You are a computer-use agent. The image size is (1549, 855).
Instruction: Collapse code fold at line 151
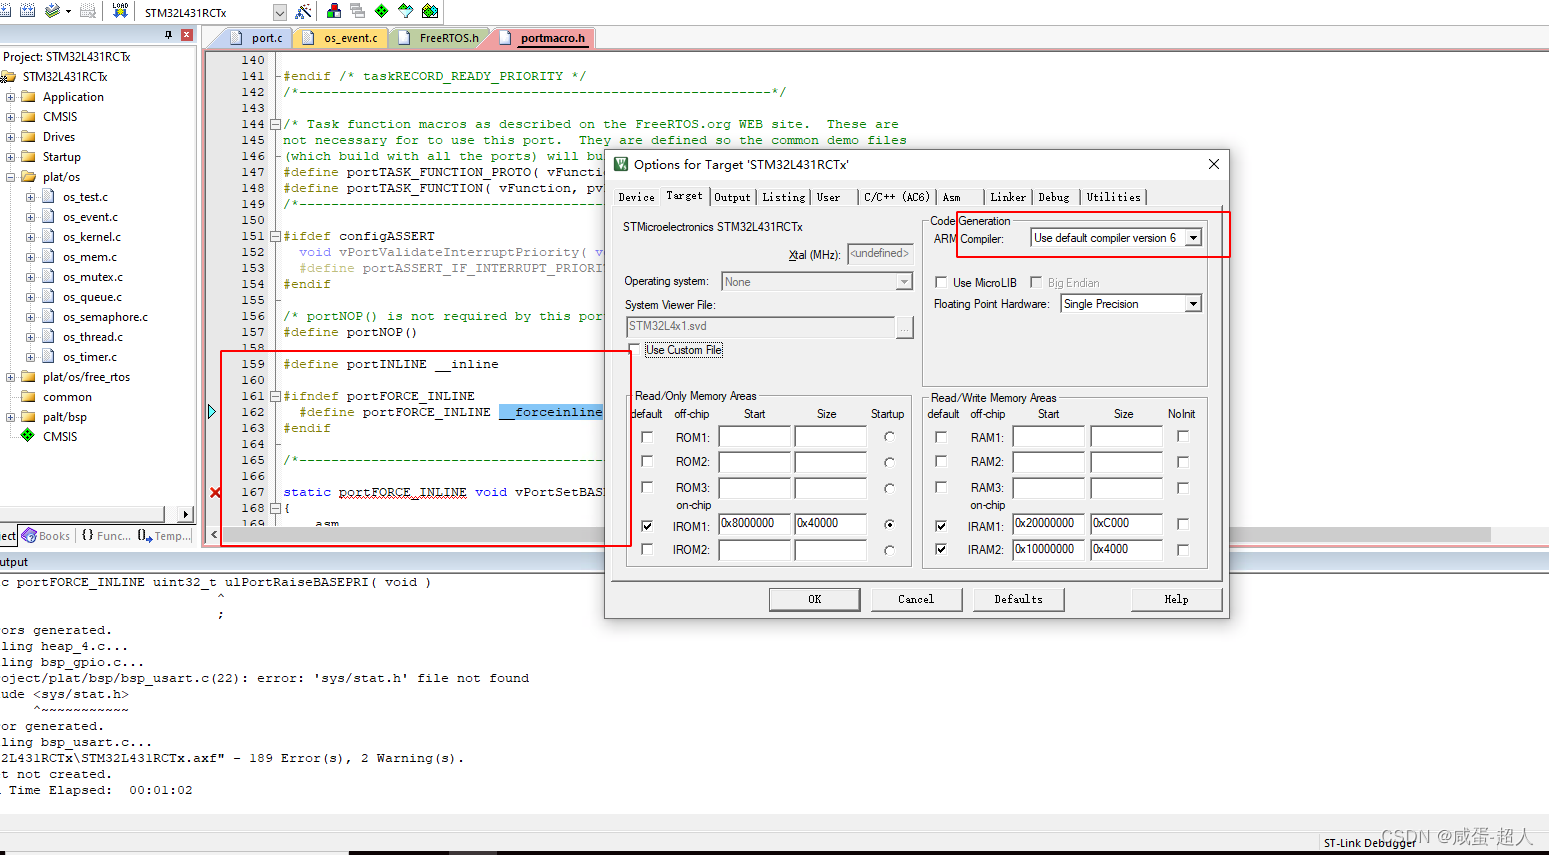(275, 237)
